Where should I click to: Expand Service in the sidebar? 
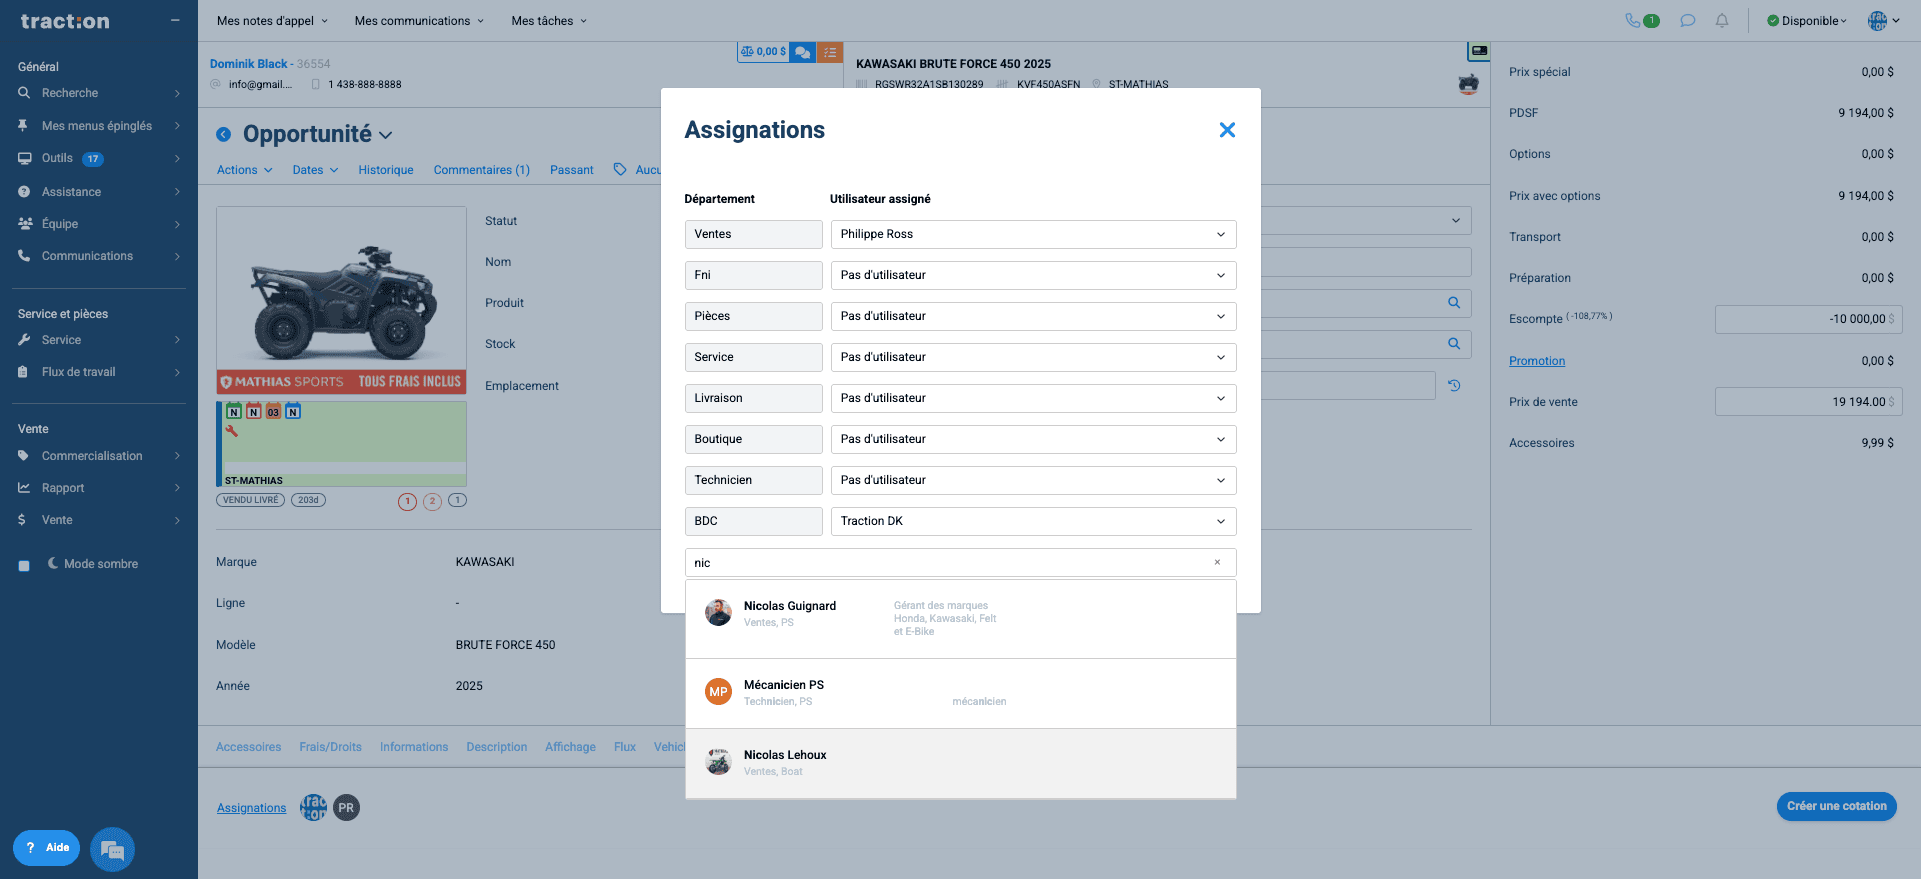[99, 340]
